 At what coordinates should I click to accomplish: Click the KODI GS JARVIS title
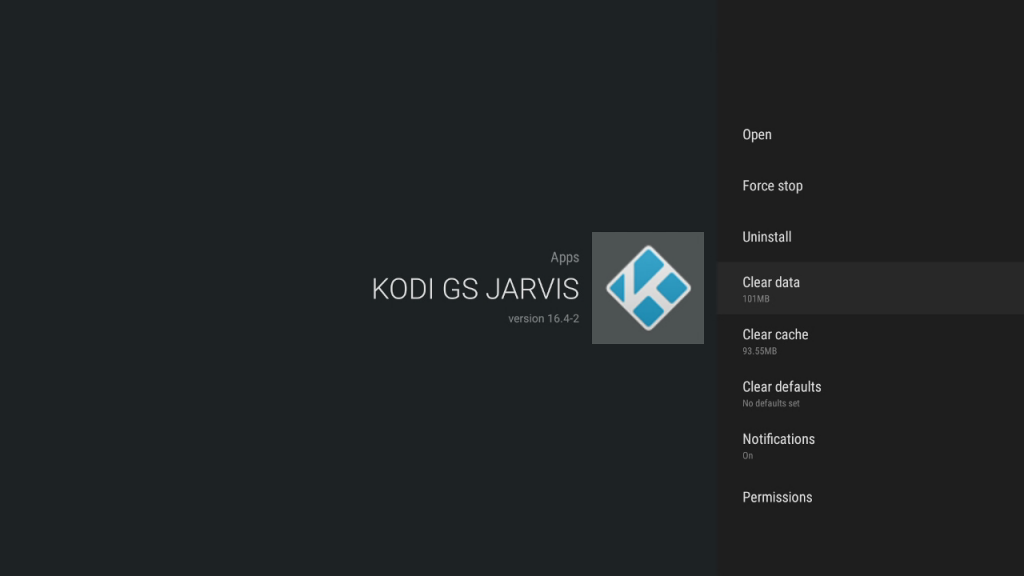click(x=475, y=289)
